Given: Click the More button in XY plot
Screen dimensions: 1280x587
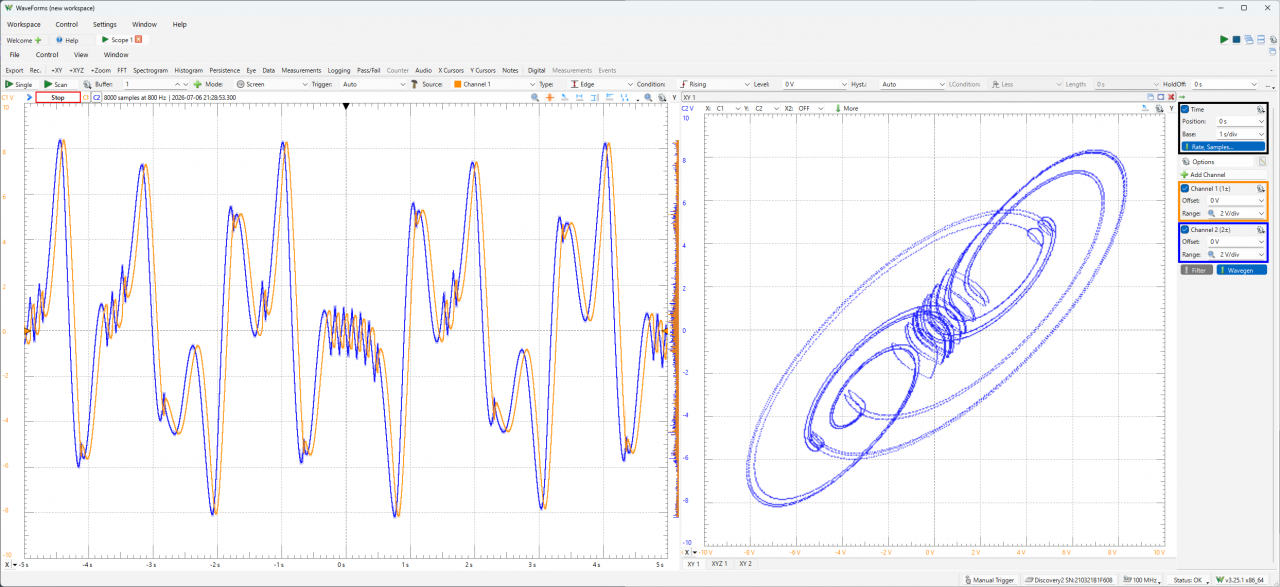Looking at the screenshot, I should (x=845, y=108).
